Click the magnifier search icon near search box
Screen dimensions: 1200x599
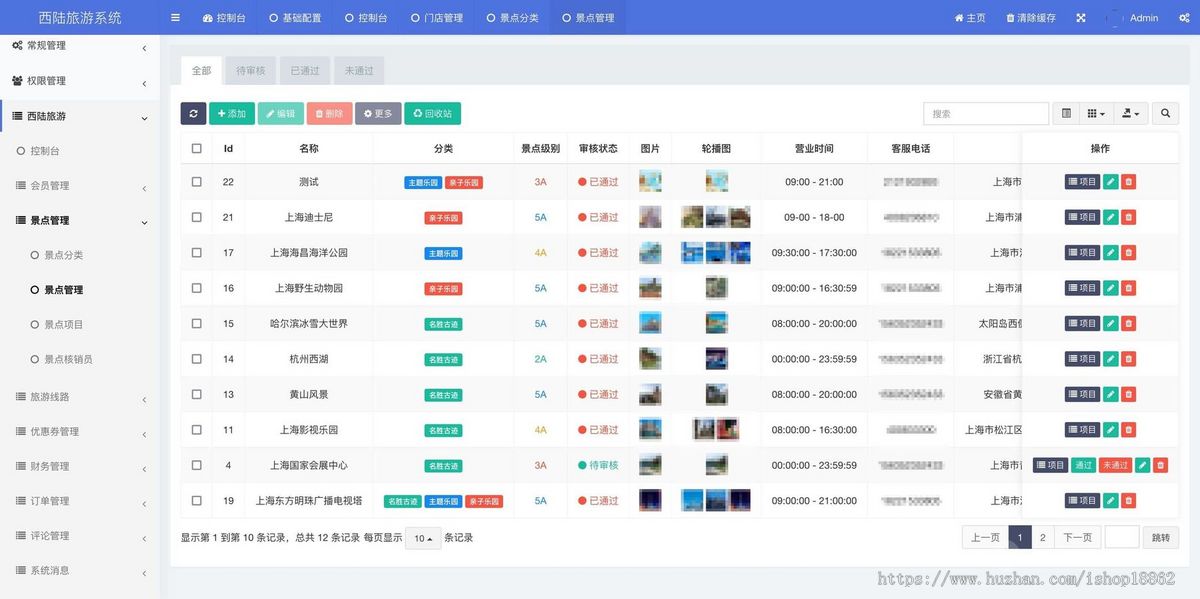1165,113
